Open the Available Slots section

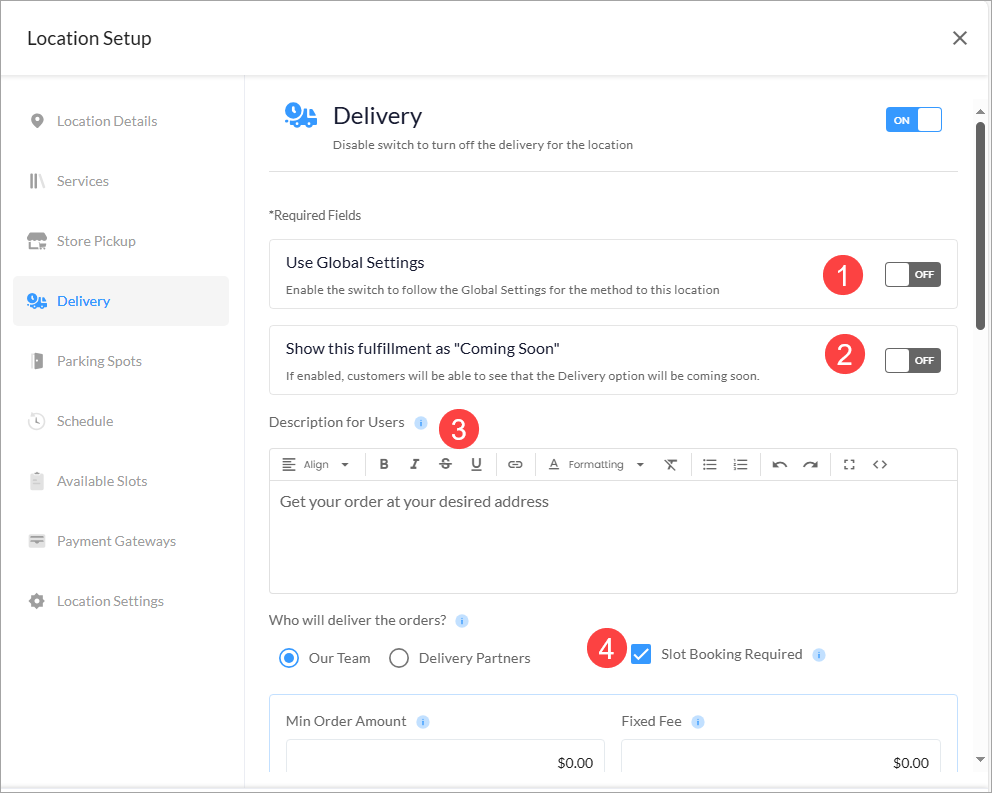click(121, 481)
